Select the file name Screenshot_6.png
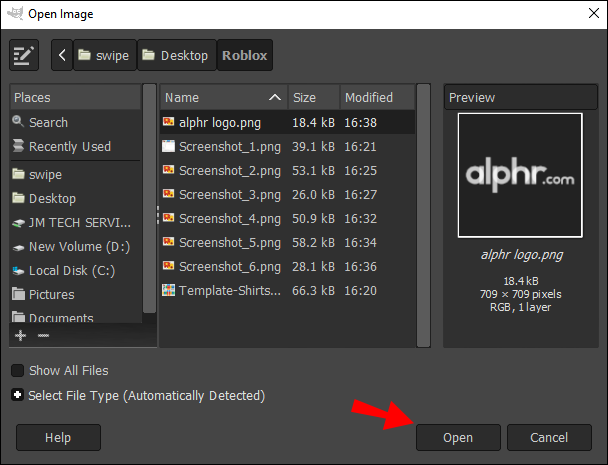Image resolution: width=608 pixels, height=465 pixels. coord(230,266)
